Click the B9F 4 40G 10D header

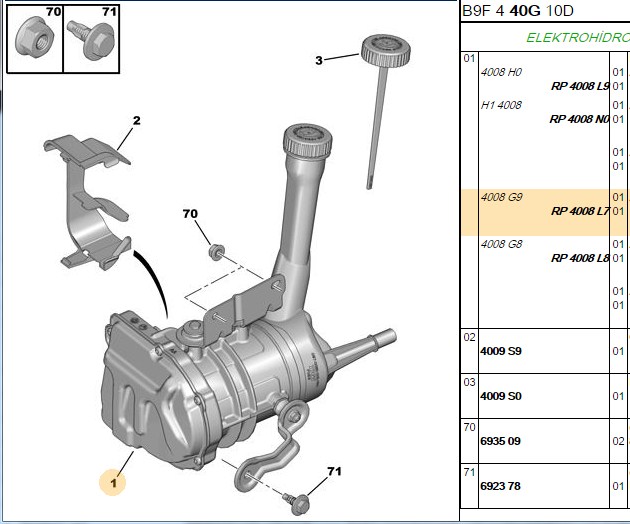click(x=518, y=11)
